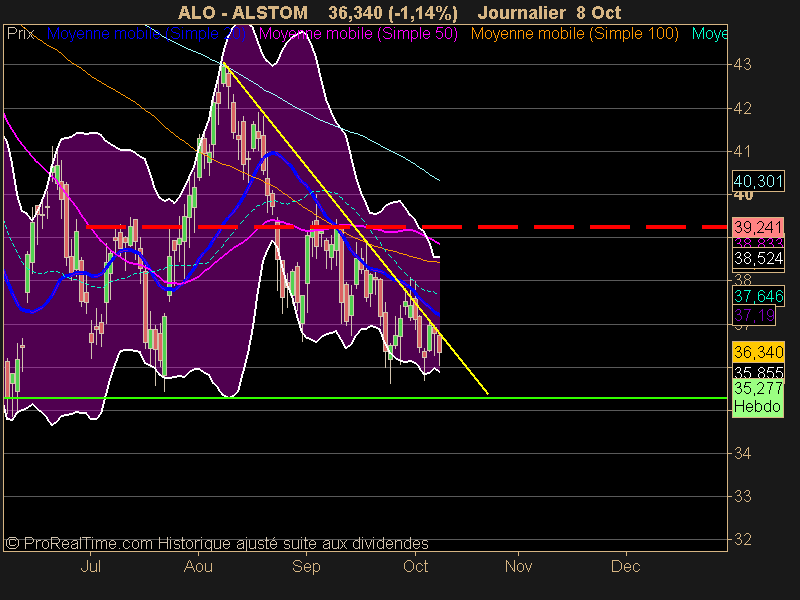Click the green "35,277 Hebdo" level label

[758, 398]
